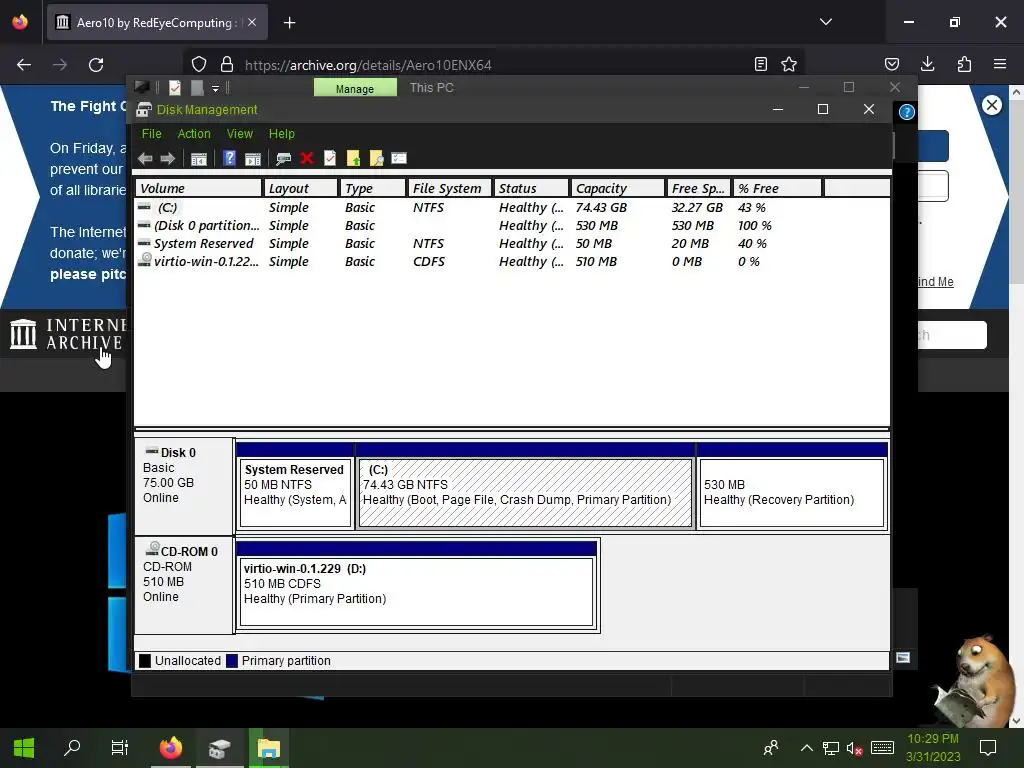
Task: Open the View menu
Action: pos(240,133)
